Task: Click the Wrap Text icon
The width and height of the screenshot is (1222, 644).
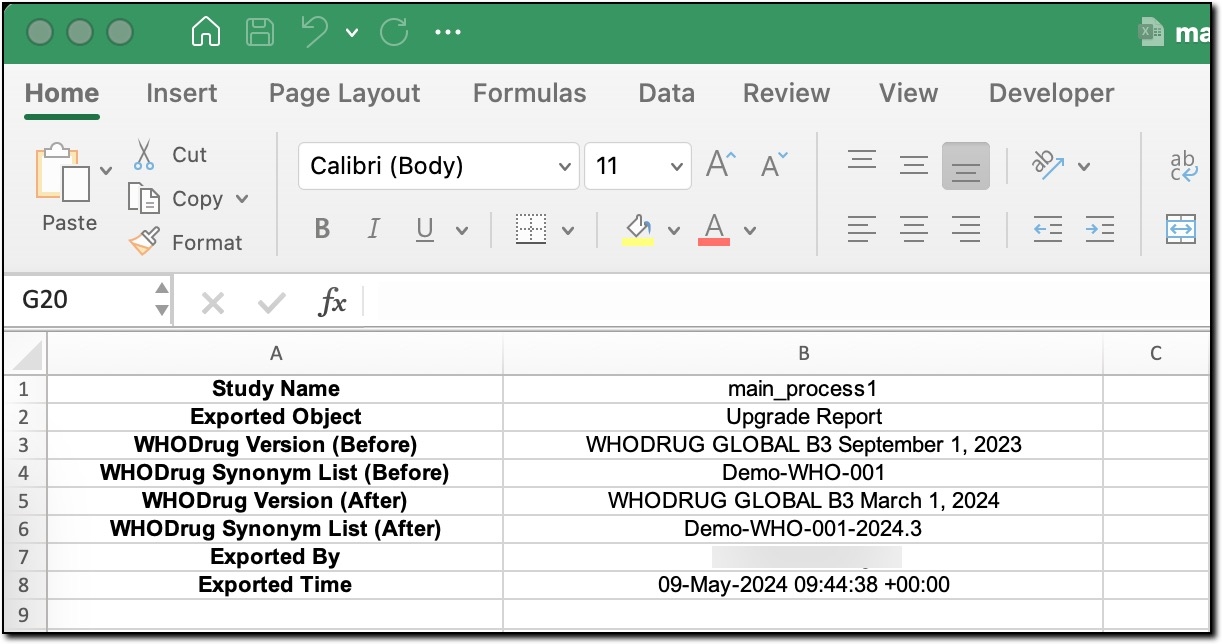Action: click(x=1184, y=165)
